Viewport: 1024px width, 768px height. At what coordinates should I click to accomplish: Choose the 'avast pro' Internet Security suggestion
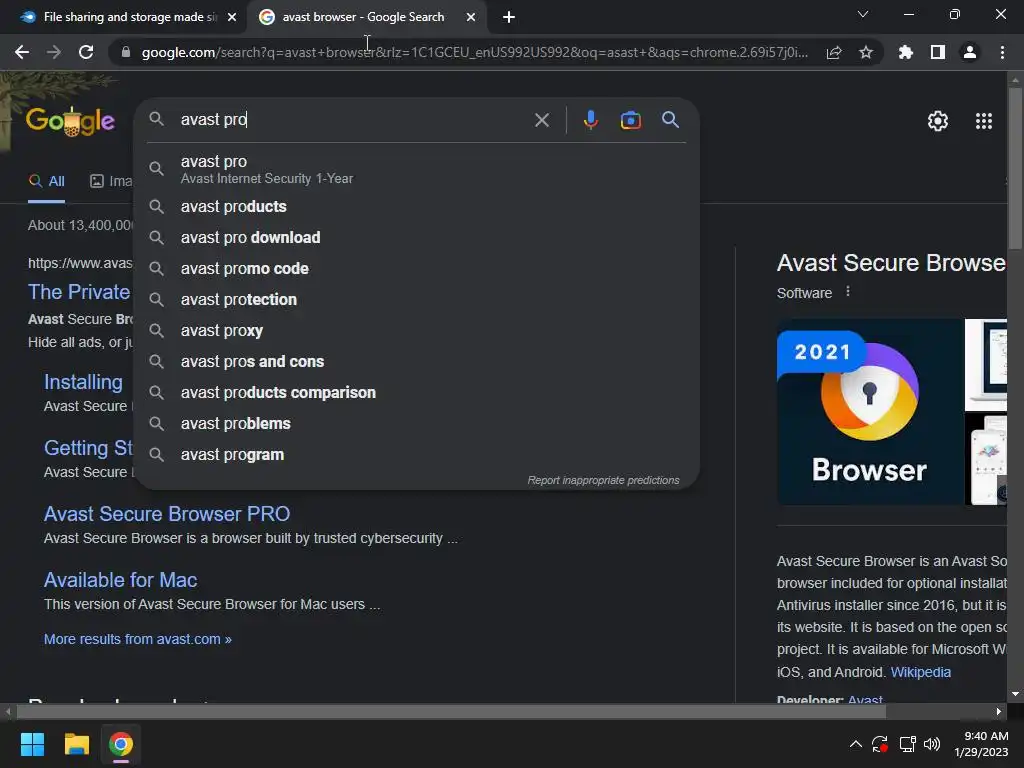point(416,169)
